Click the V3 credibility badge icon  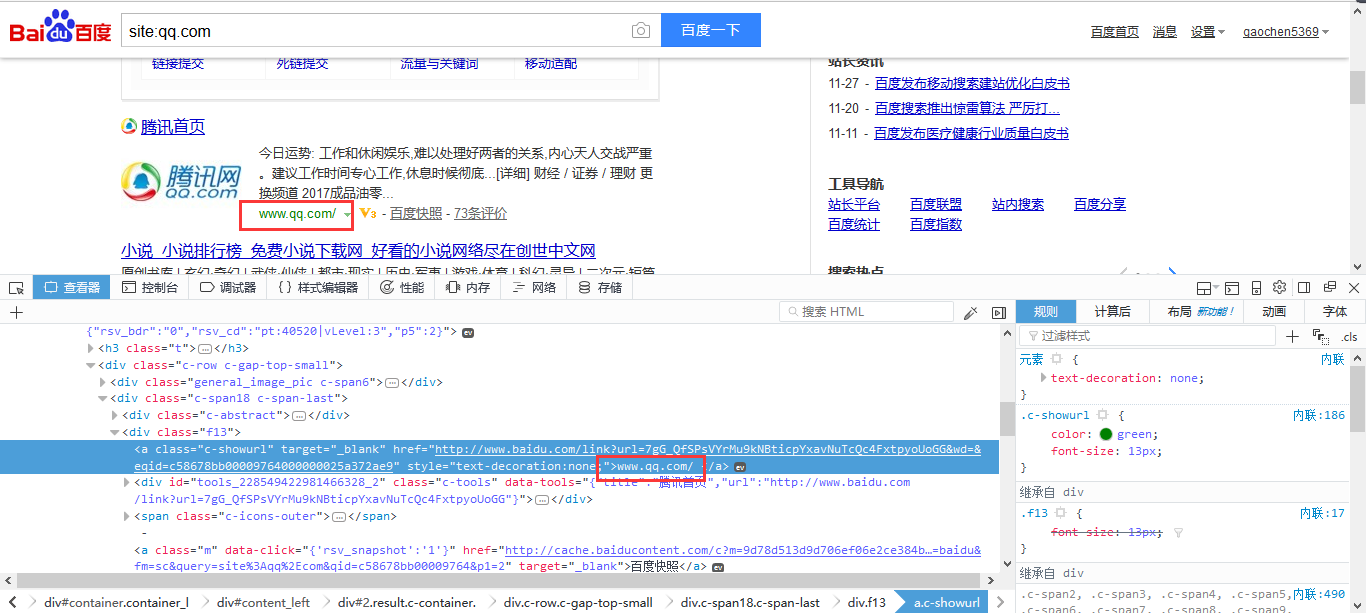click(367, 213)
